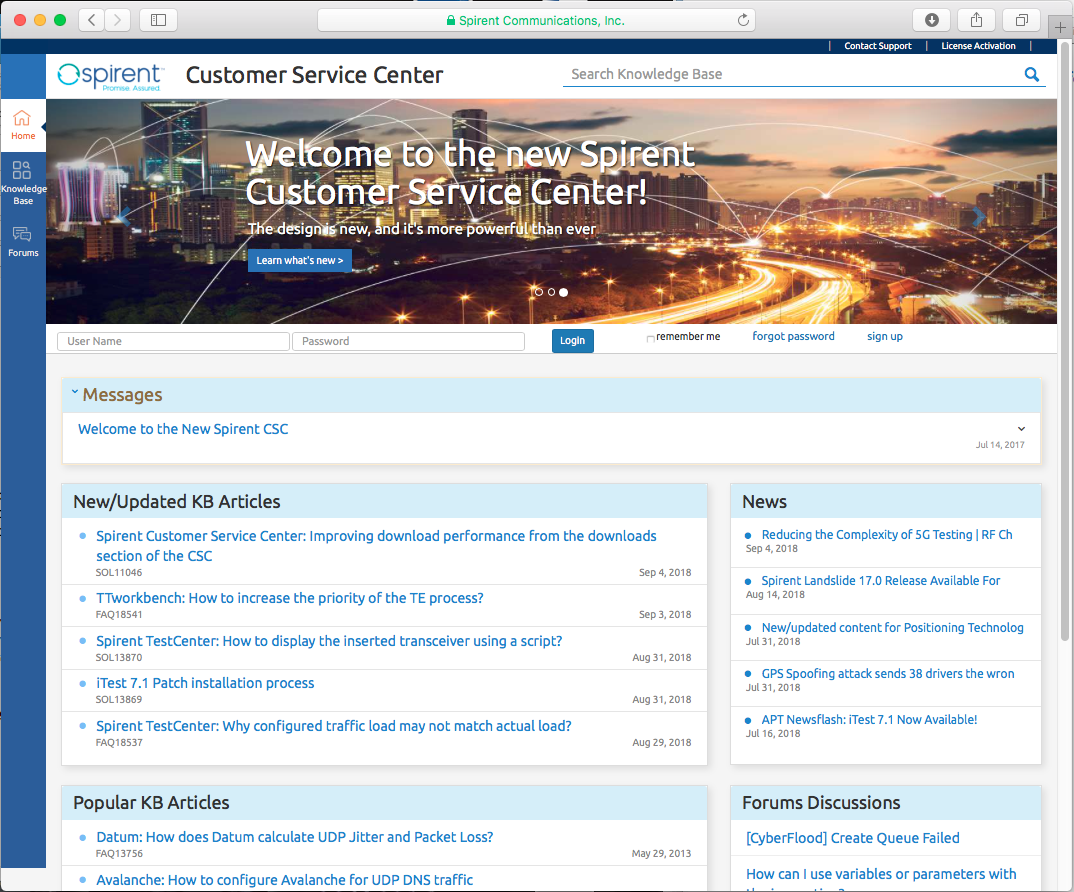Click the Safari address bar
Viewport: 1074px width, 892px height.
click(x=536, y=20)
